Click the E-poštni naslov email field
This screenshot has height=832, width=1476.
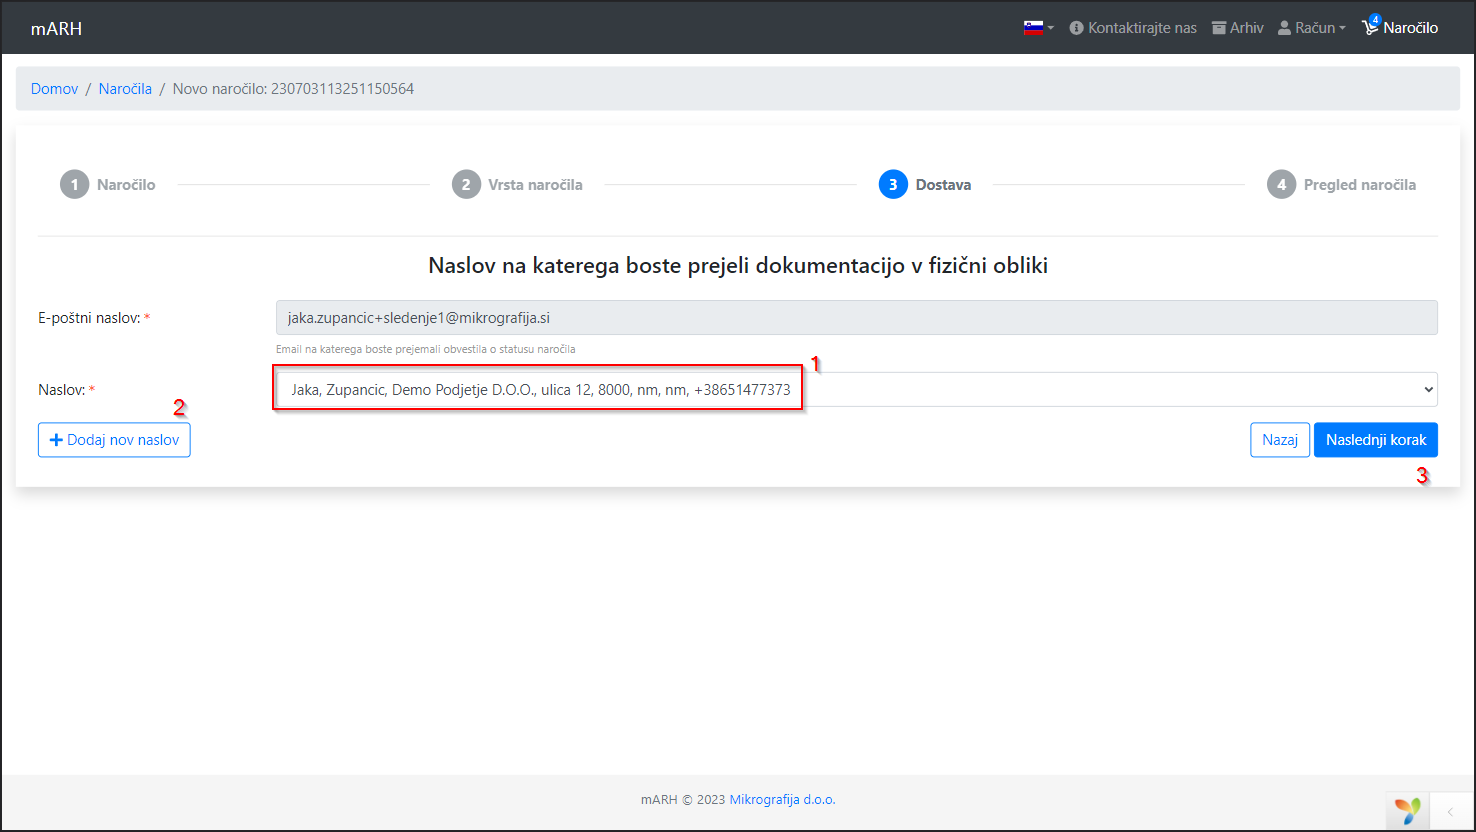pos(856,318)
